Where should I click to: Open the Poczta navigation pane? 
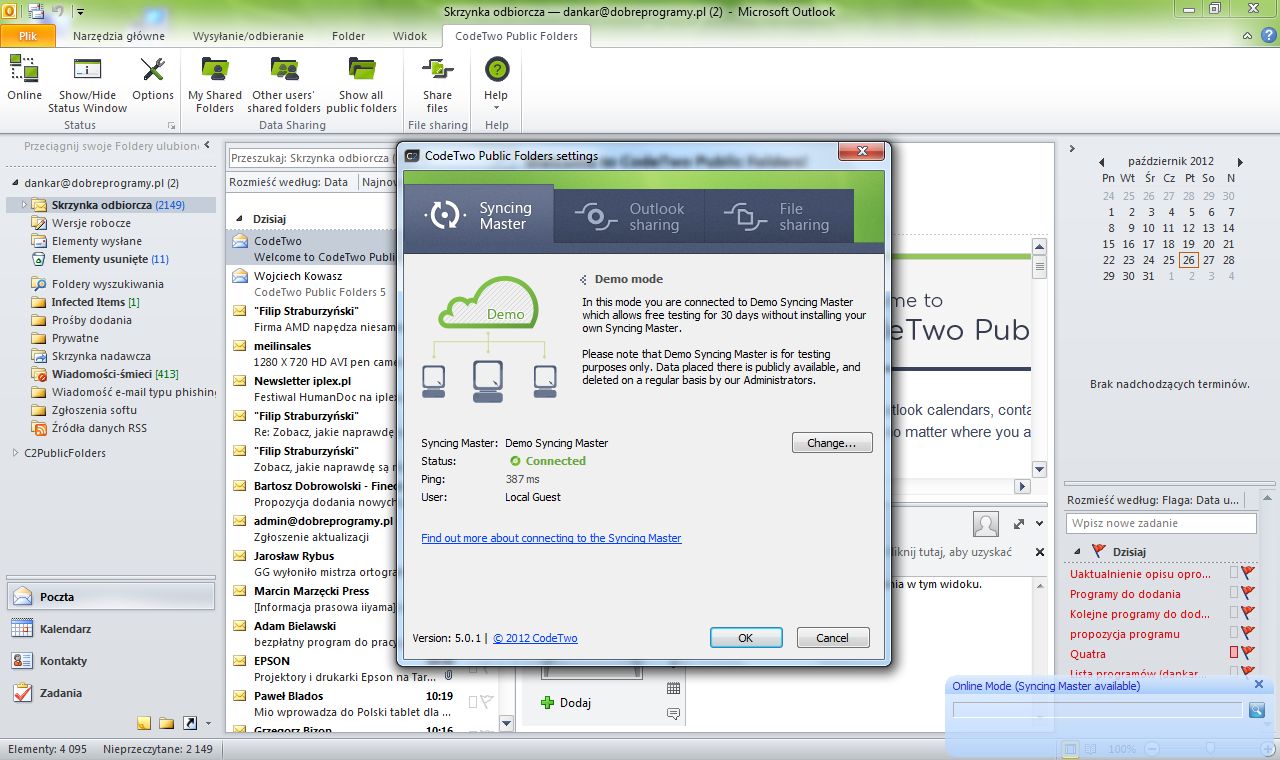111,596
